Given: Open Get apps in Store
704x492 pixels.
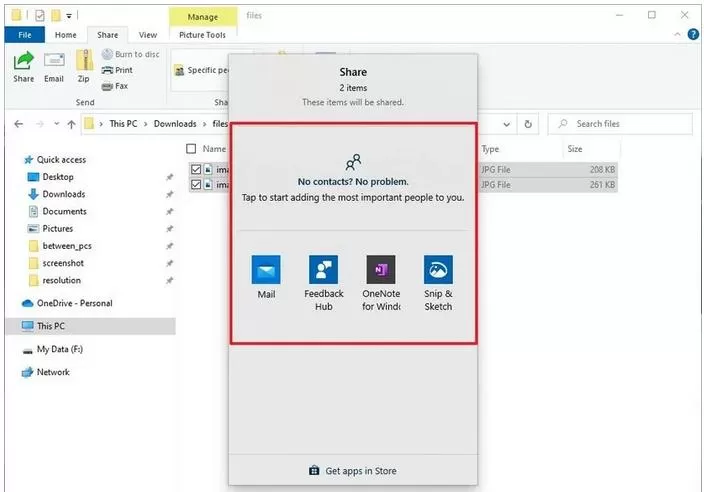Looking at the screenshot, I should coord(353,470).
